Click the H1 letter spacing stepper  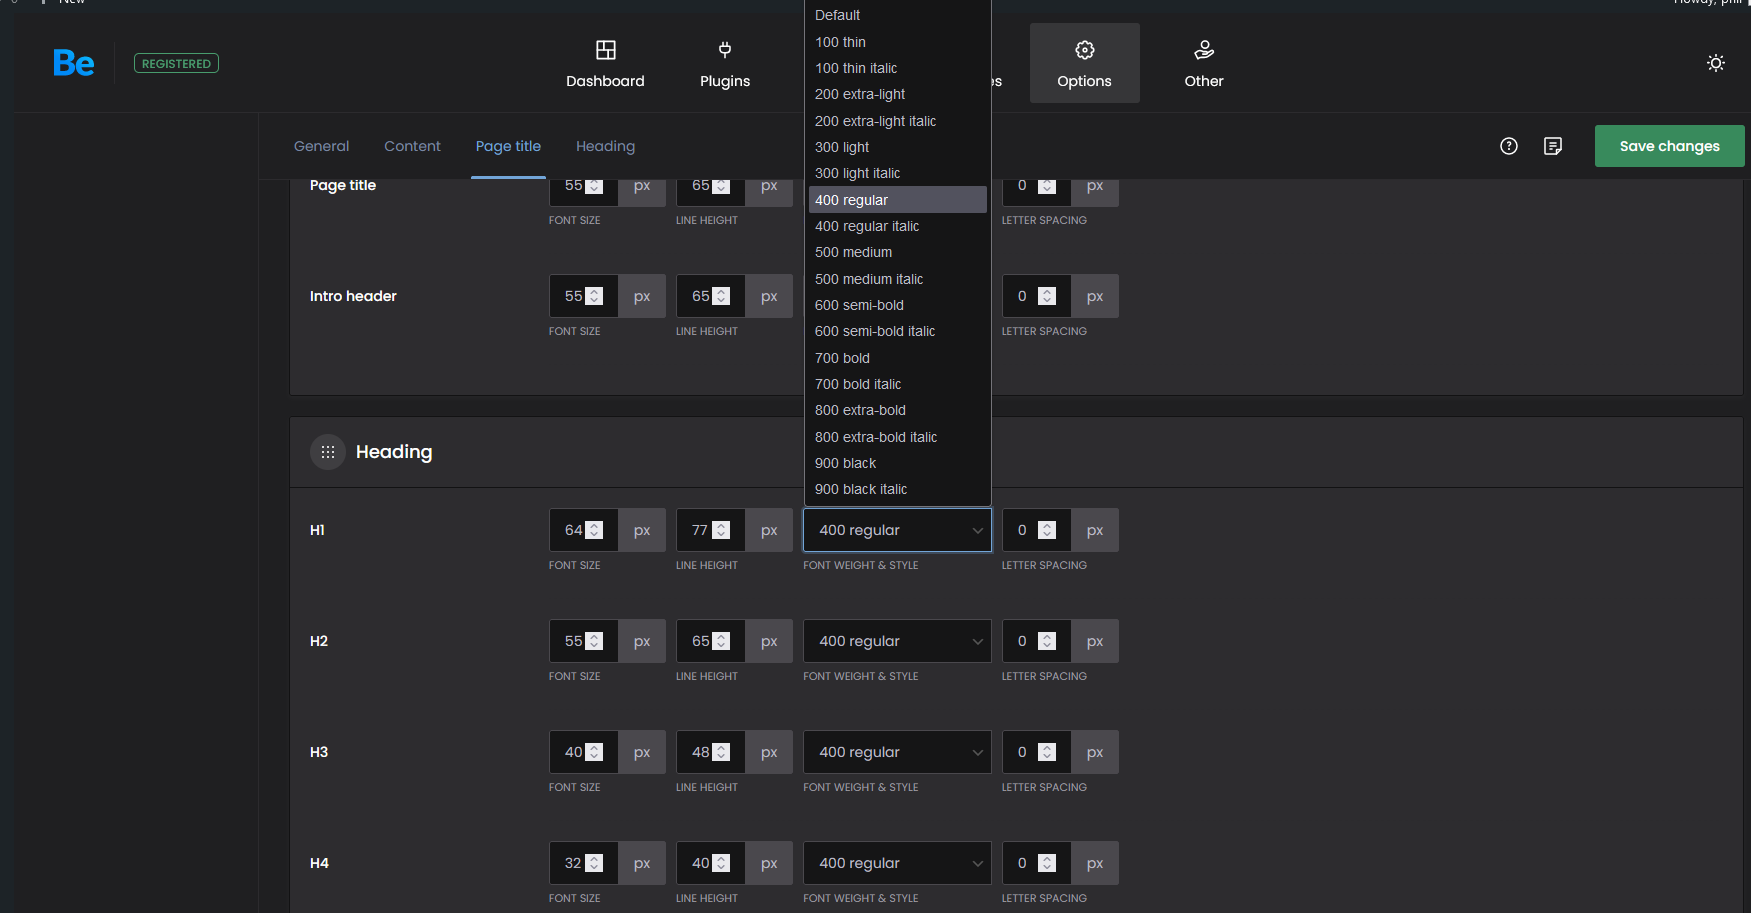(1047, 530)
